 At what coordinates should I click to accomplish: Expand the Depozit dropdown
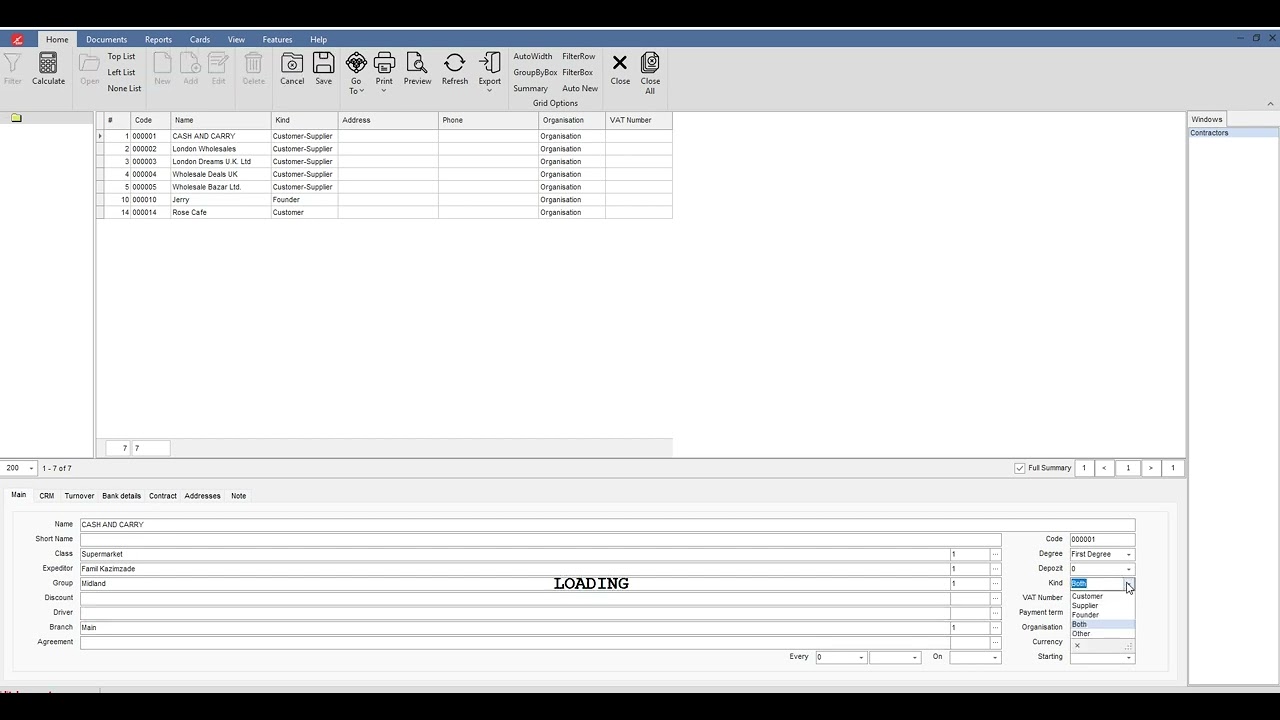click(x=1129, y=569)
